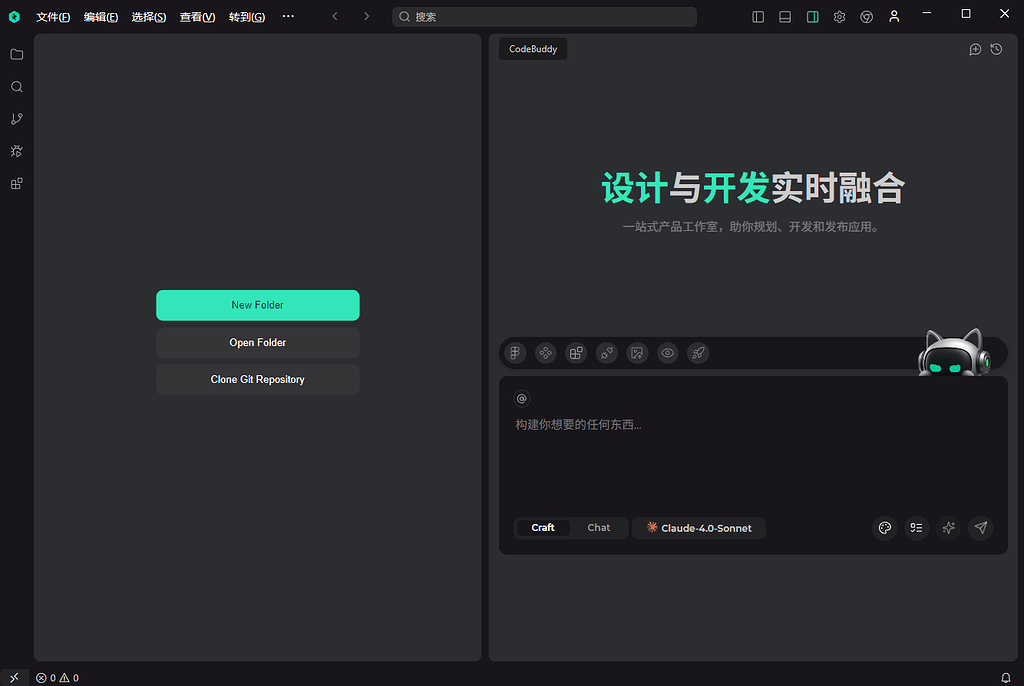Click the image upload icon

(637, 353)
